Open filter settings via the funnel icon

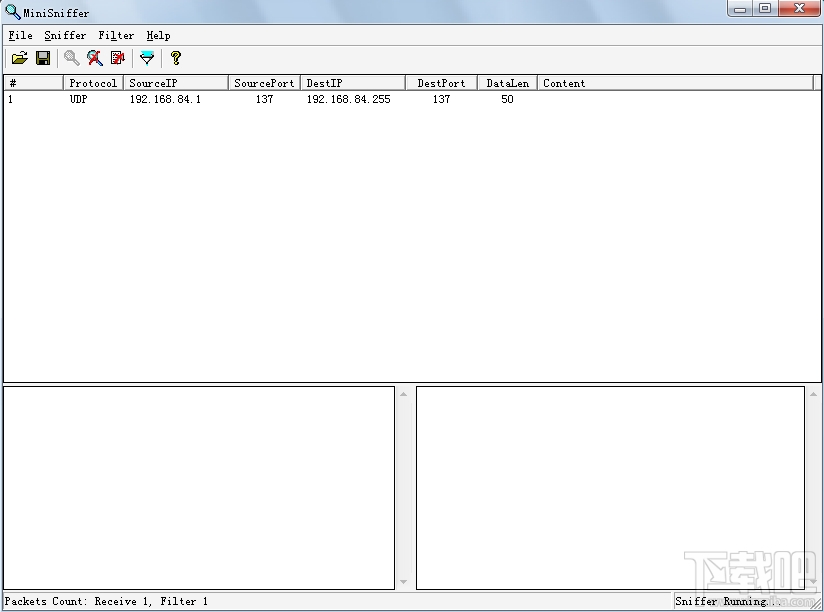coord(147,58)
